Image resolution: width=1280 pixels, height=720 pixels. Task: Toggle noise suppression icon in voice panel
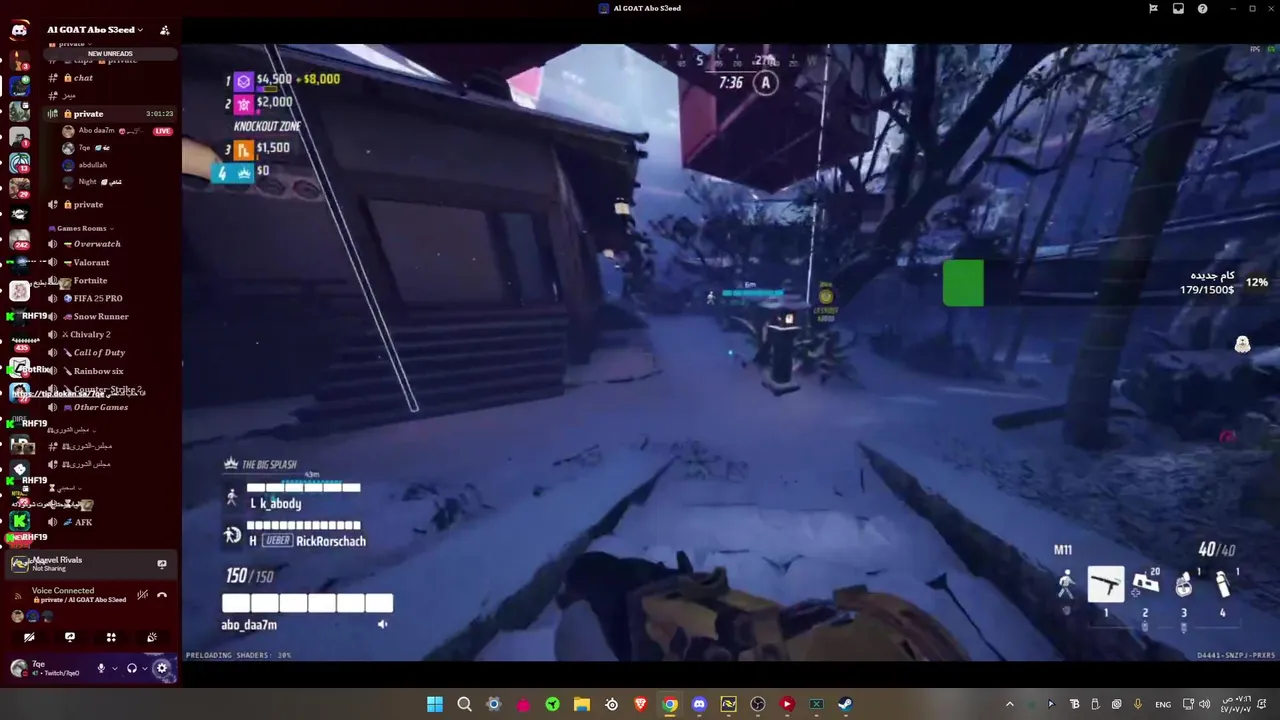143,595
